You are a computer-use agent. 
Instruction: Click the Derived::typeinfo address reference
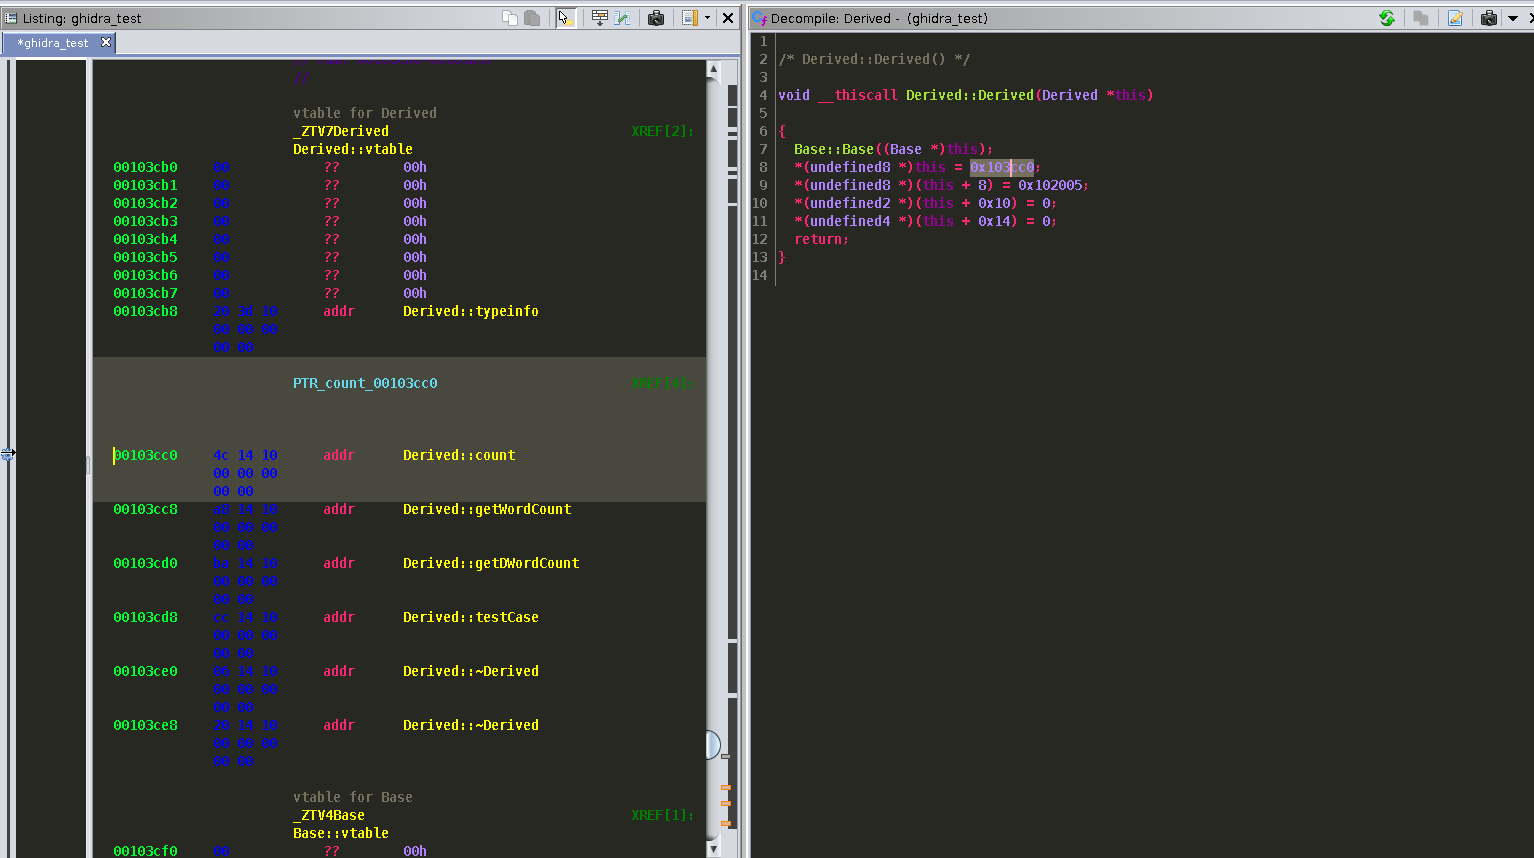coord(470,311)
